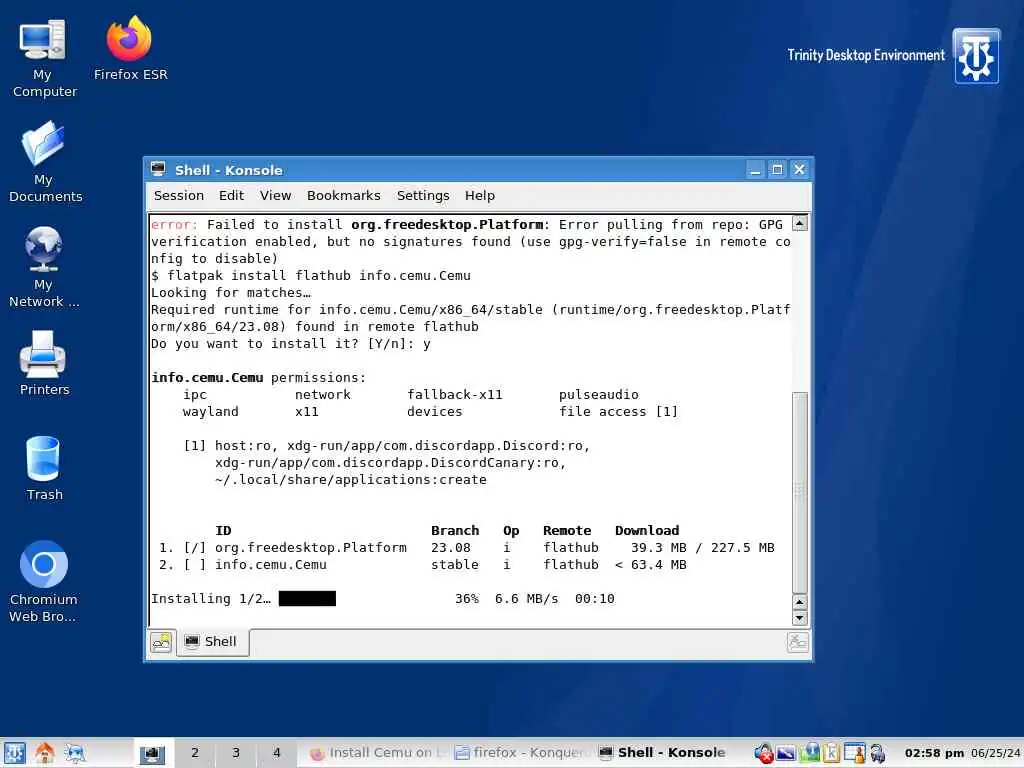The width and height of the screenshot is (1024, 768).
Task: Click the Klipper clipboard tray icon
Action: (831, 753)
